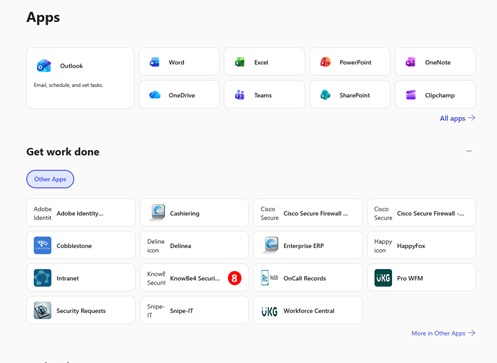The height and width of the screenshot is (363, 497).
Task: Click the OnCall Records icon
Action: click(270, 278)
